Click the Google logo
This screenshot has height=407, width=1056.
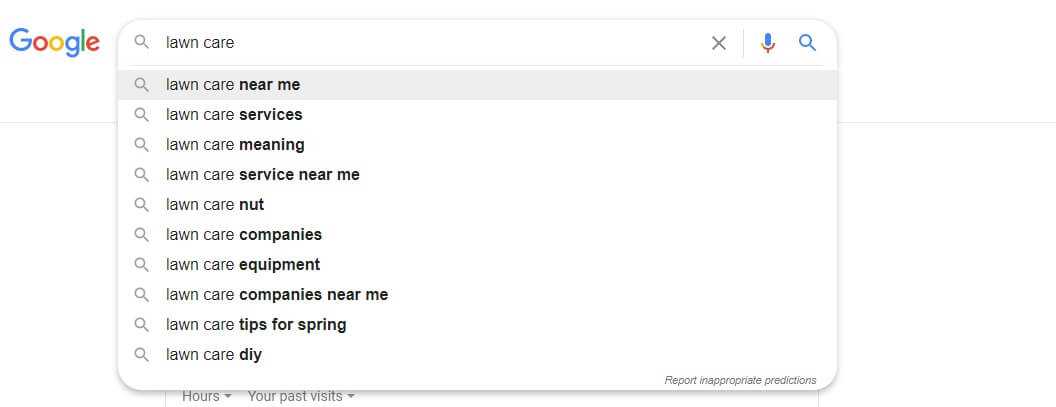(55, 42)
